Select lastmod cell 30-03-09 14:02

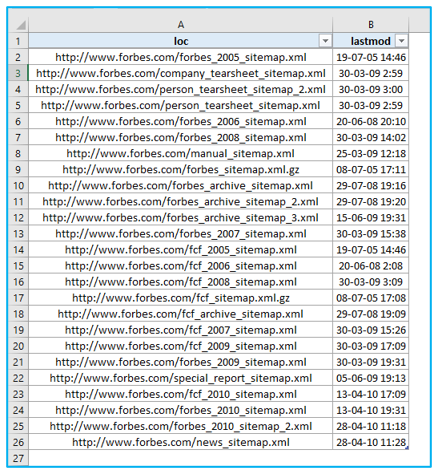pyautogui.click(x=371, y=137)
